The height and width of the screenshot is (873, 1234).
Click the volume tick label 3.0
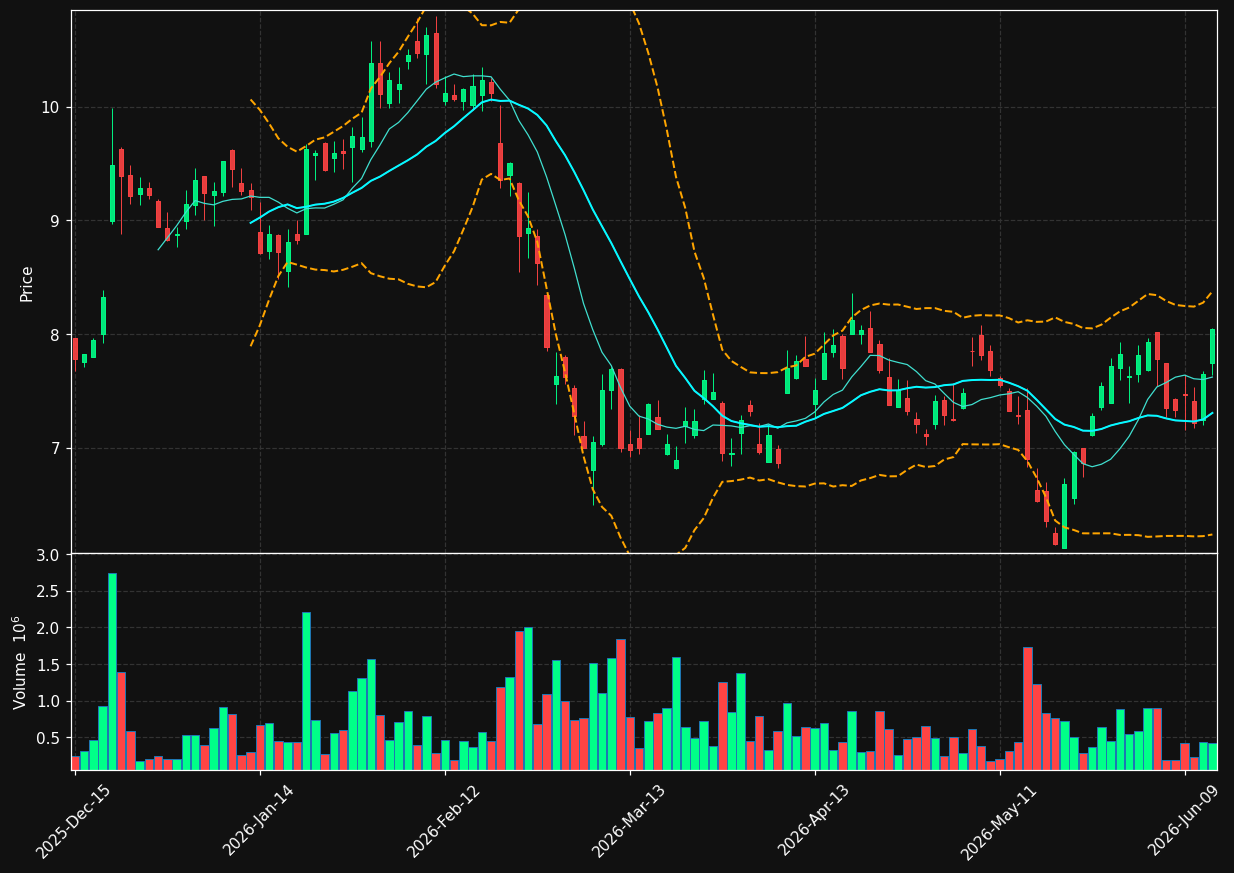coord(49,555)
